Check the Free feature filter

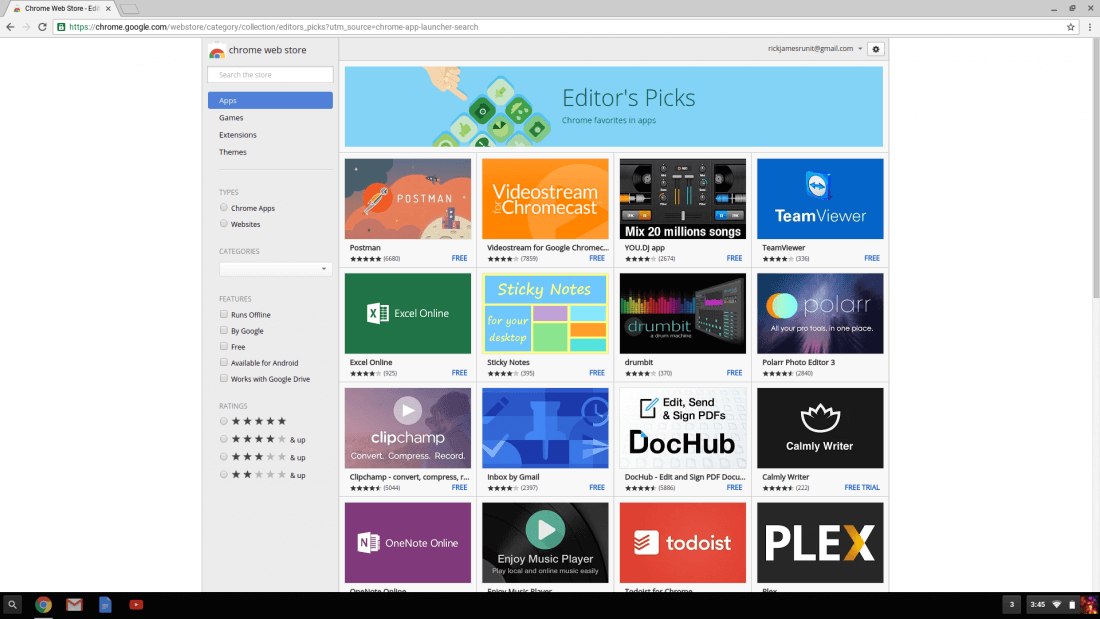coord(224,347)
